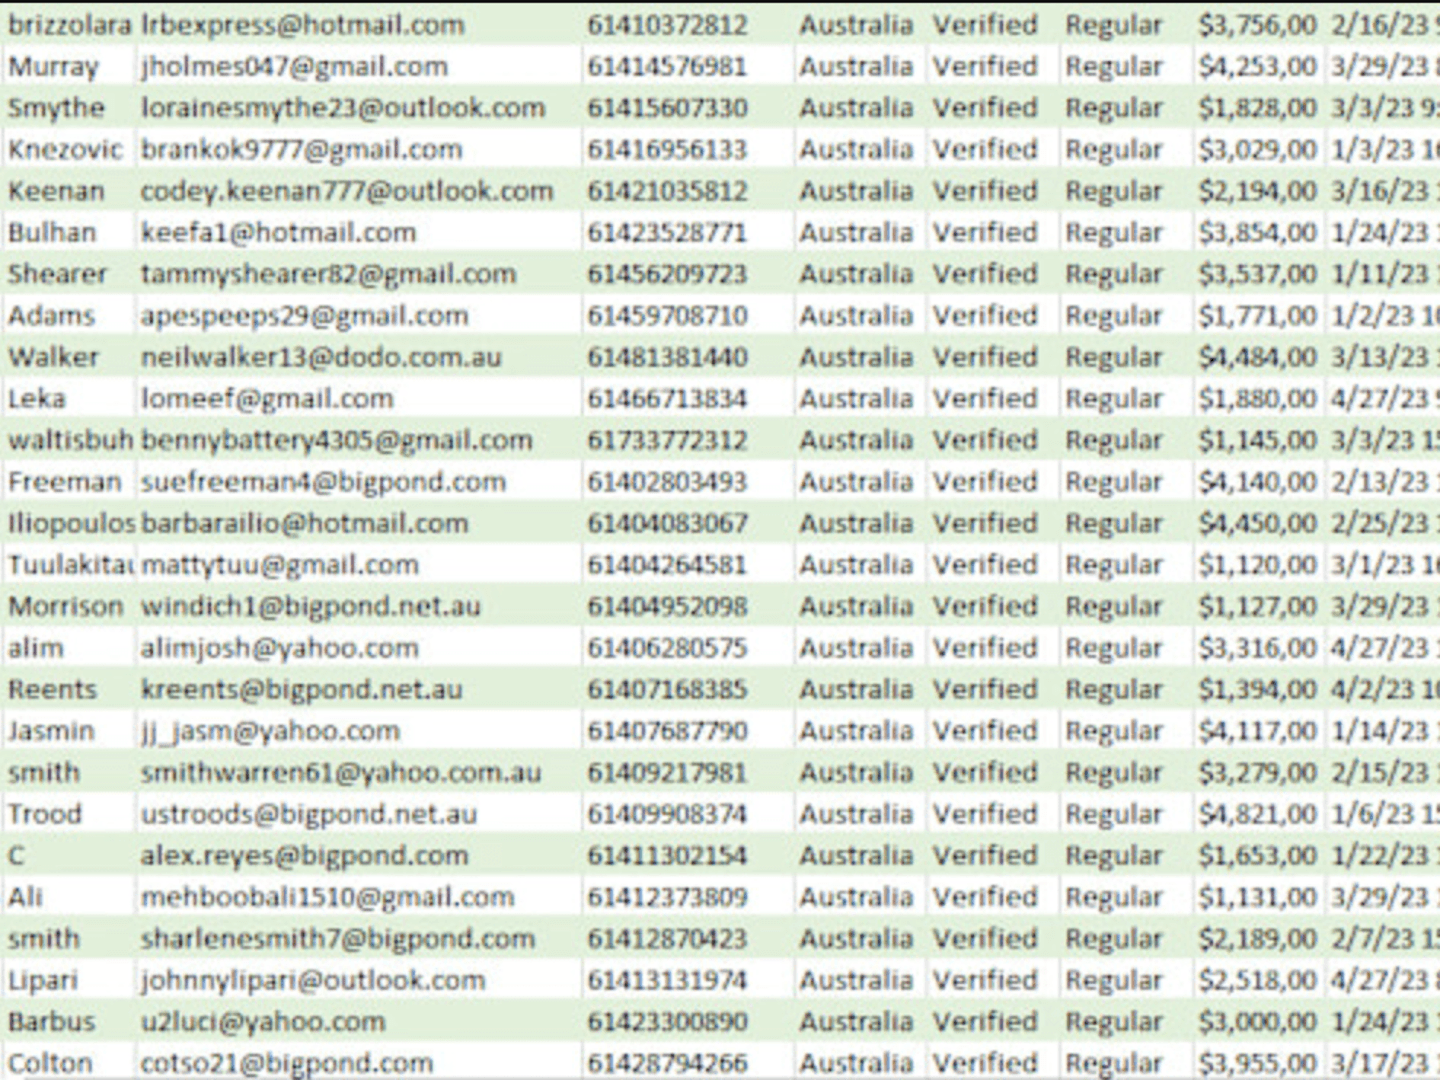The height and width of the screenshot is (1080, 1440).
Task: Click the Verified cell in Jasmin's row
Action: coord(992,731)
